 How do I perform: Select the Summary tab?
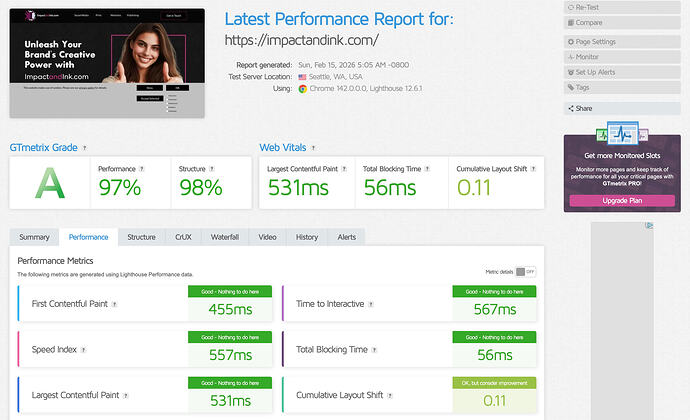34,237
